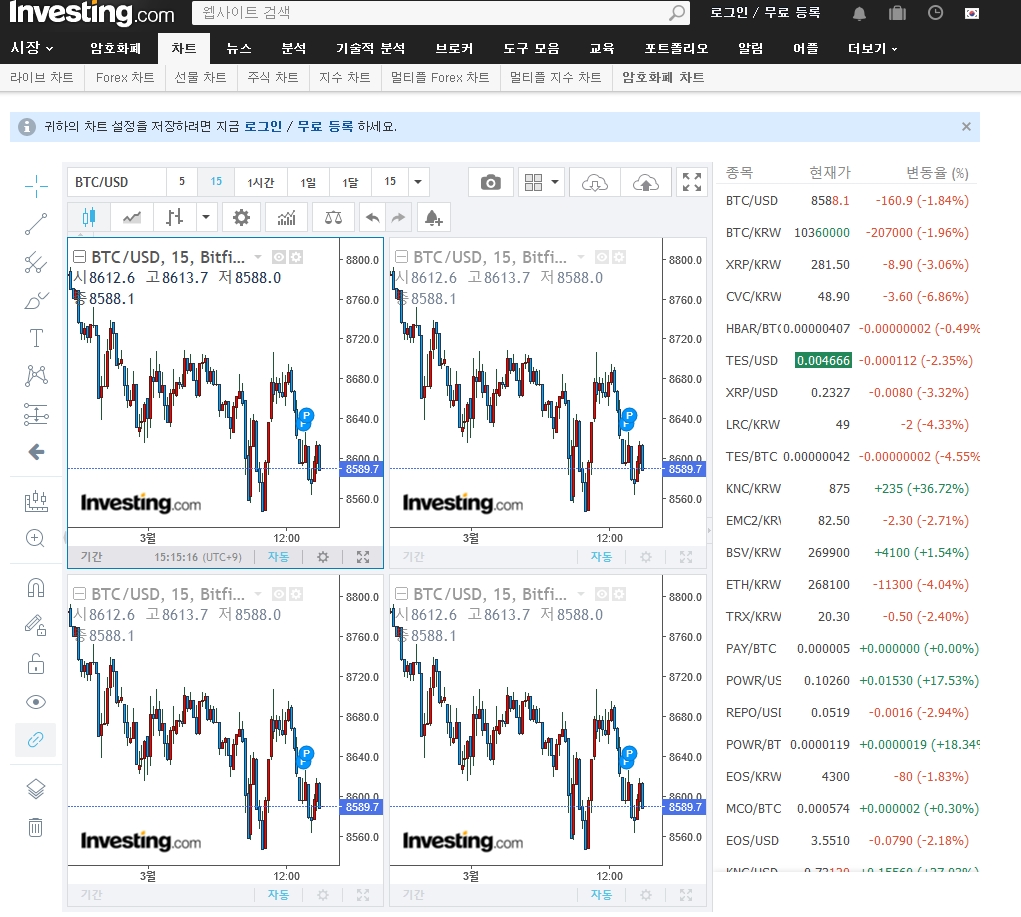Open the 기술적 분석 menu
Screen dimensions: 1021x917
pos(371,48)
